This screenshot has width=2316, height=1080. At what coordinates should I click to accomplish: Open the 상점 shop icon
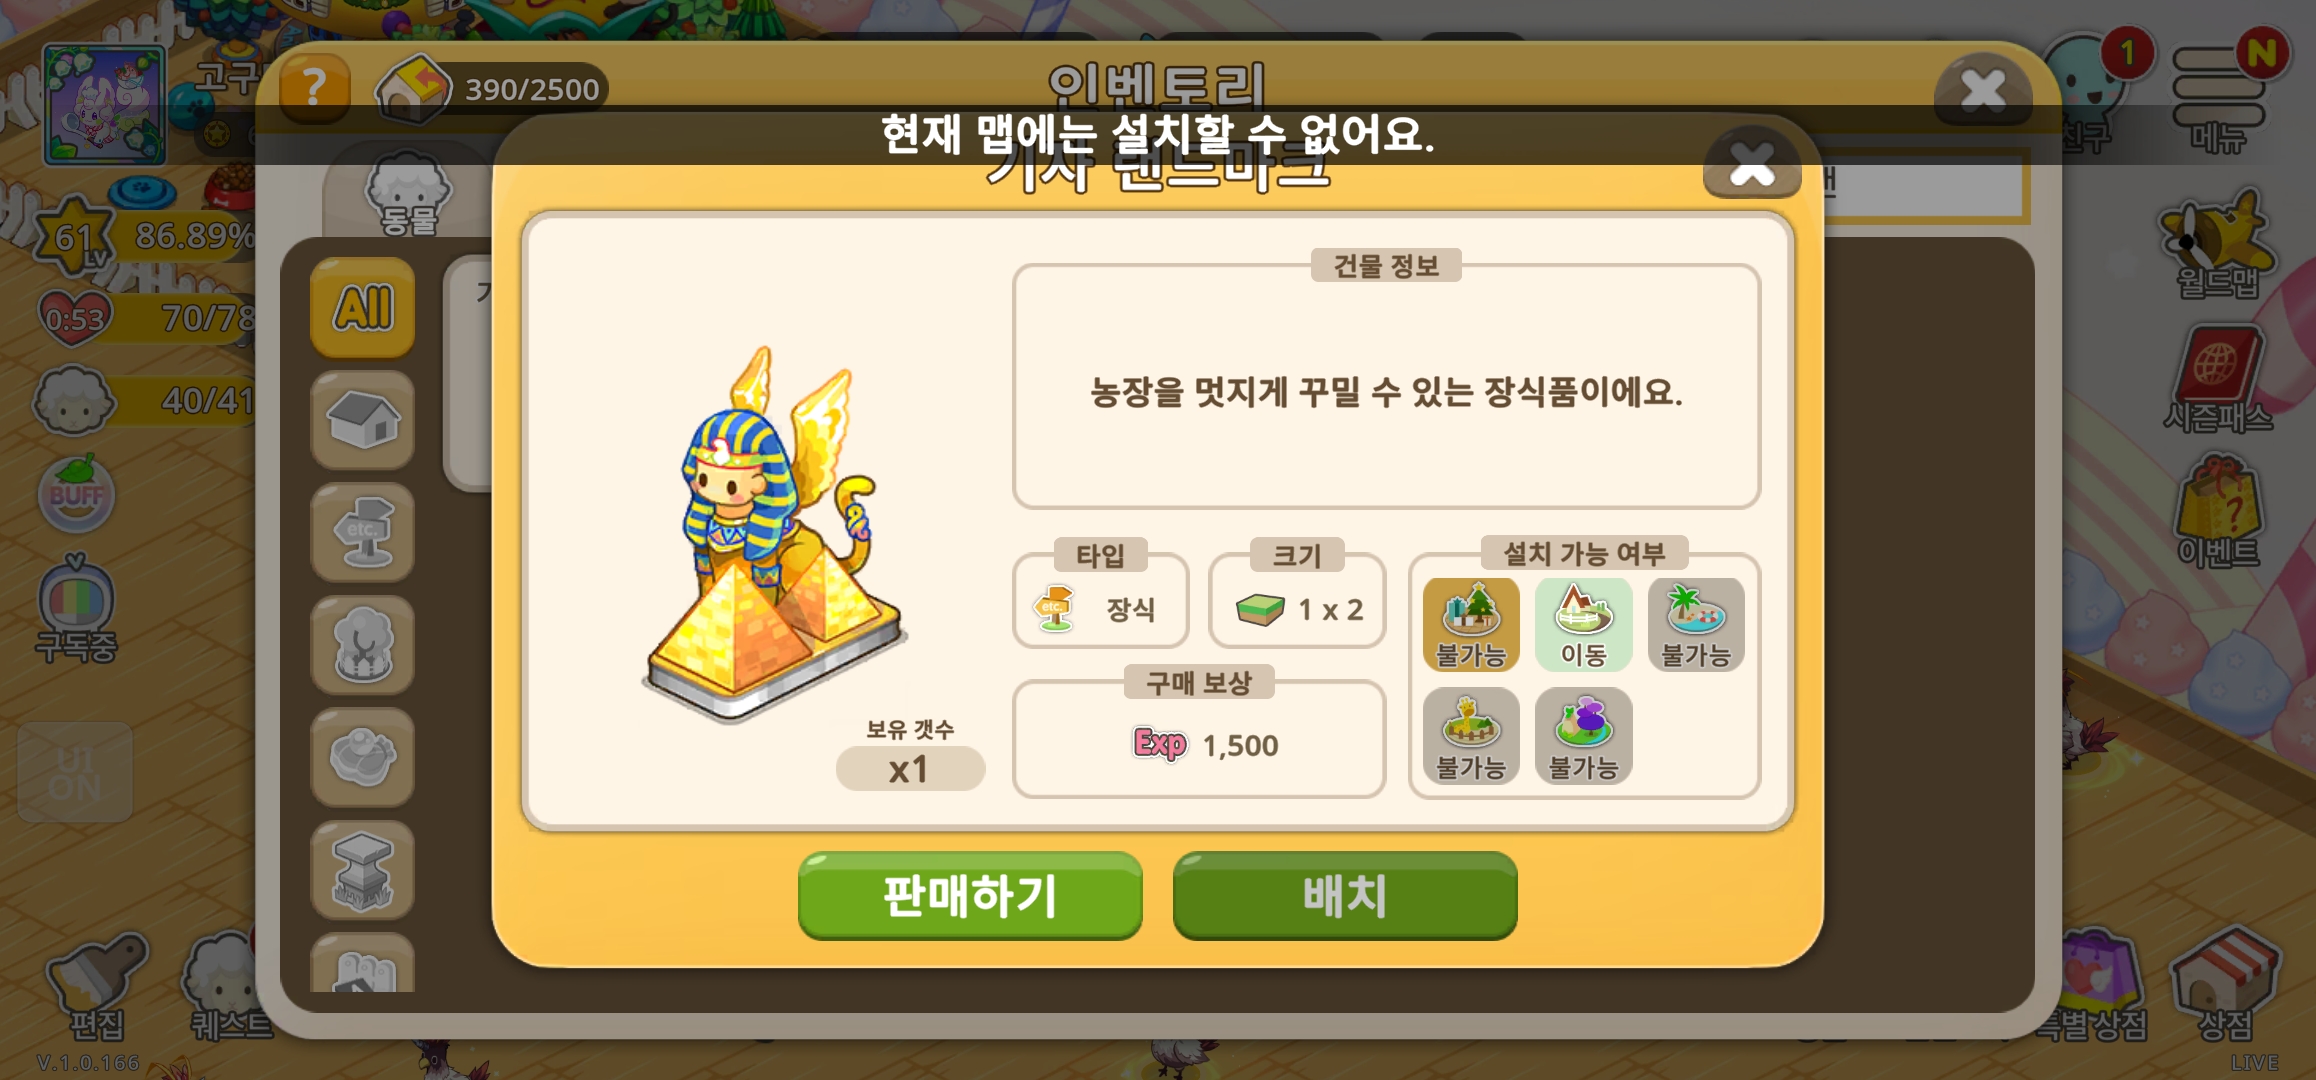[2224, 985]
